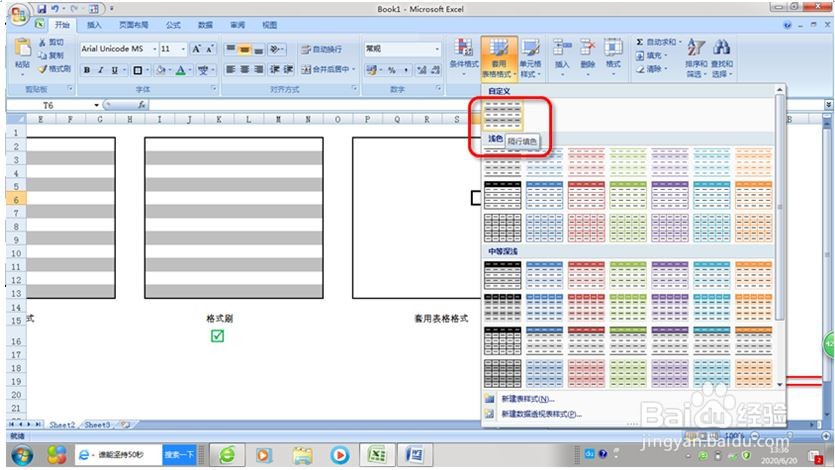
Task: Choose 新建数据透视表样式(P)... entry
Action: coord(542,414)
